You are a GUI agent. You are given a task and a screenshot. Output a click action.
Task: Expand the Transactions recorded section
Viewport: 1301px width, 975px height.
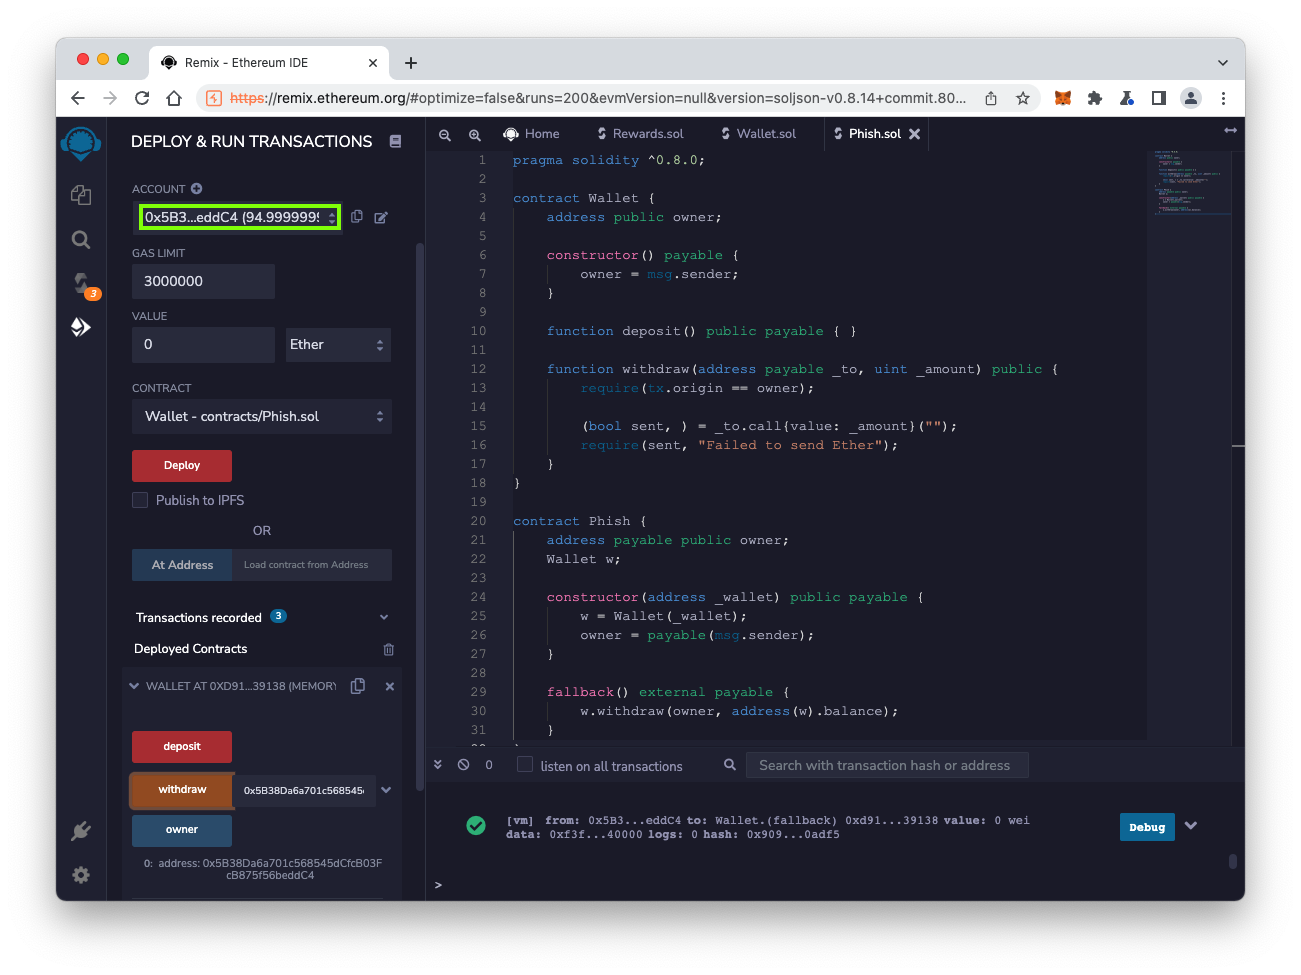click(384, 617)
